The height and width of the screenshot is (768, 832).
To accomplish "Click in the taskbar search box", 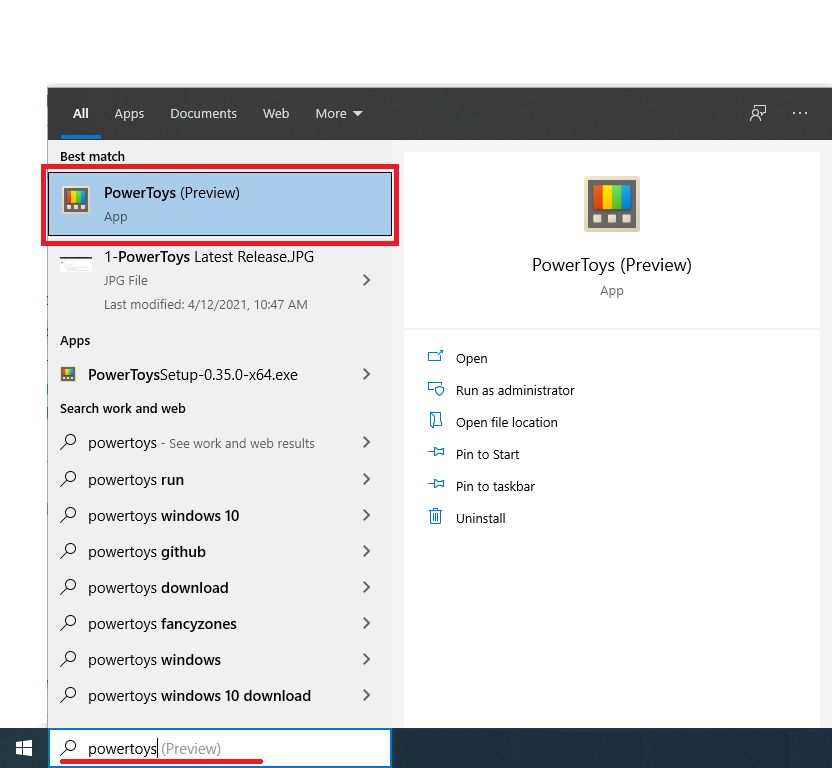I will click(x=220, y=748).
